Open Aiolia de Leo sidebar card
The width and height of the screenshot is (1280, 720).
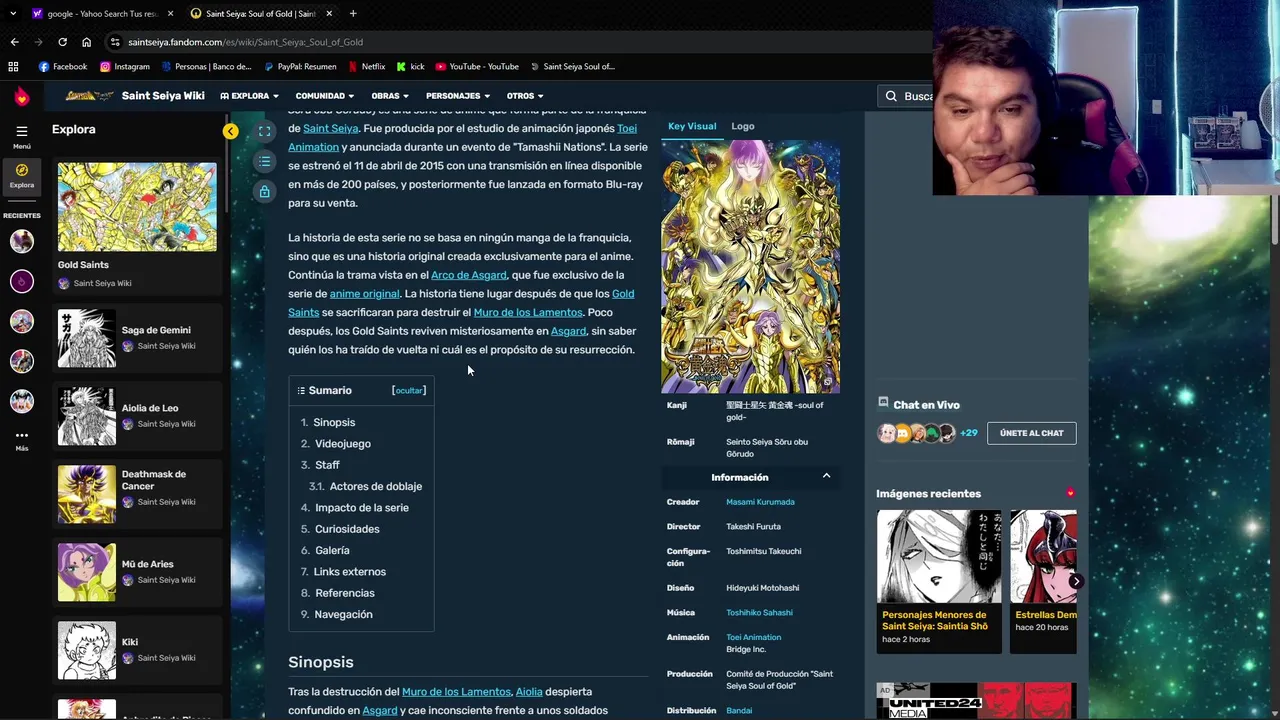click(x=137, y=416)
